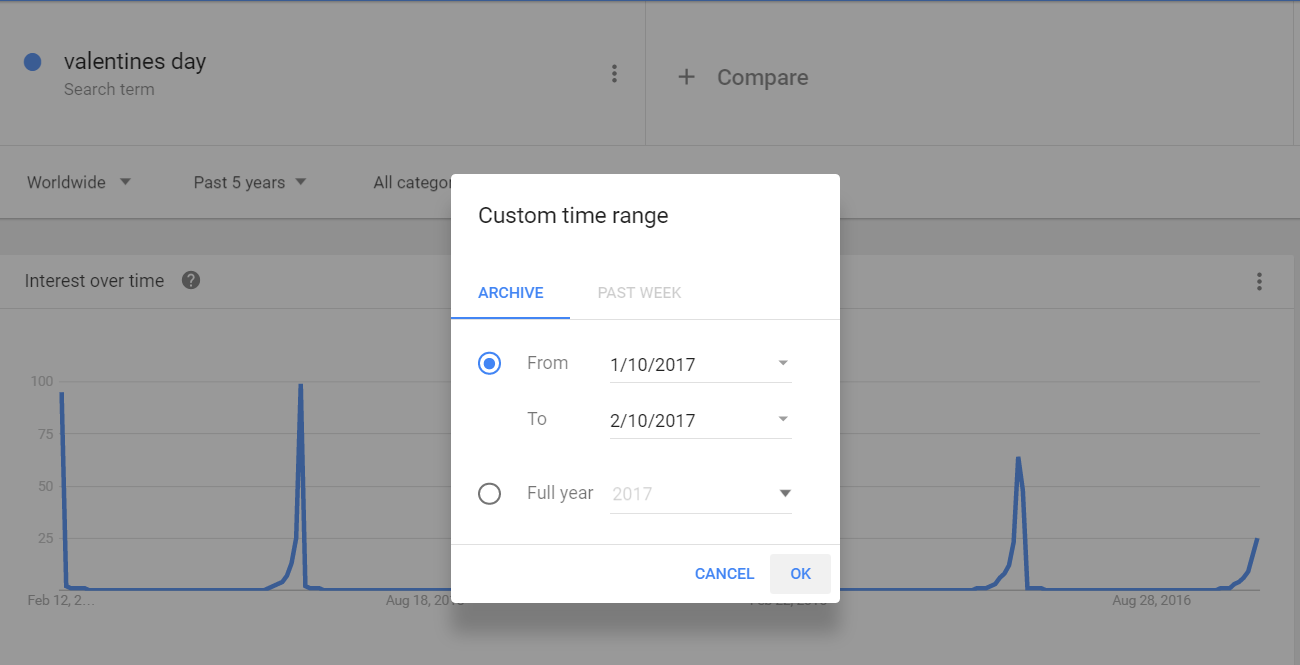This screenshot has height=665, width=1300.
Task: Click the plus icon next to Compare
Action: [686, 77]
